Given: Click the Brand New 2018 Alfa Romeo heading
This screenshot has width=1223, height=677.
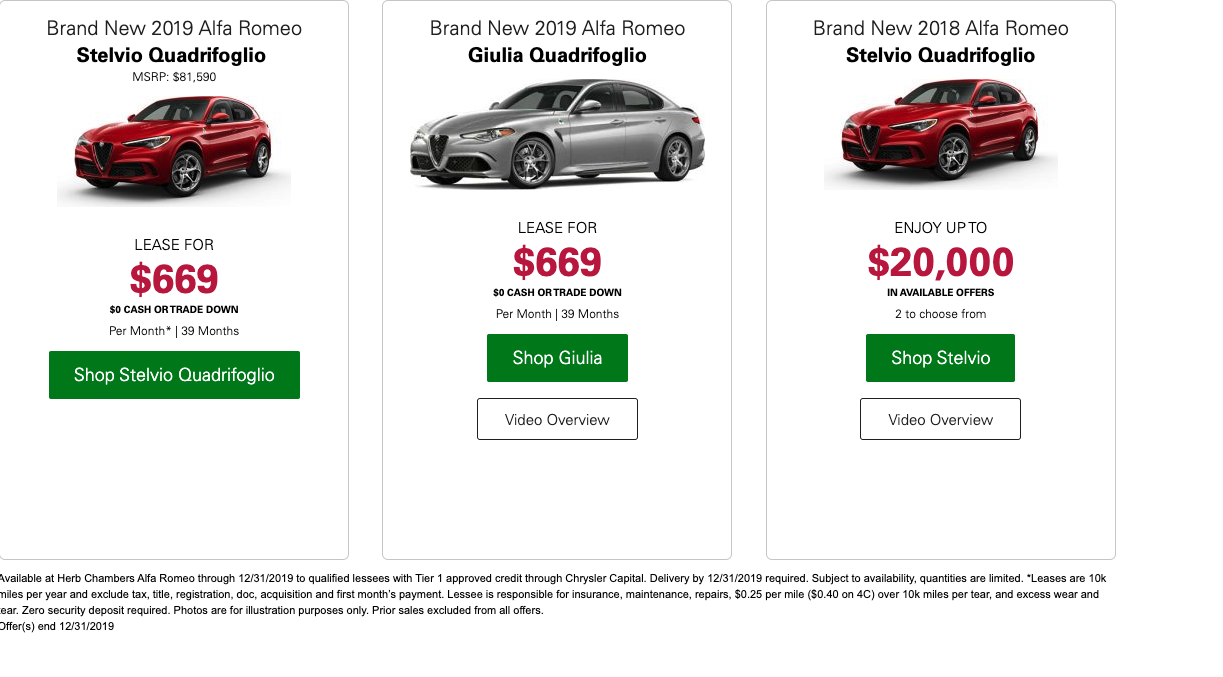Looking at the screenshot, I should (940, 28).
